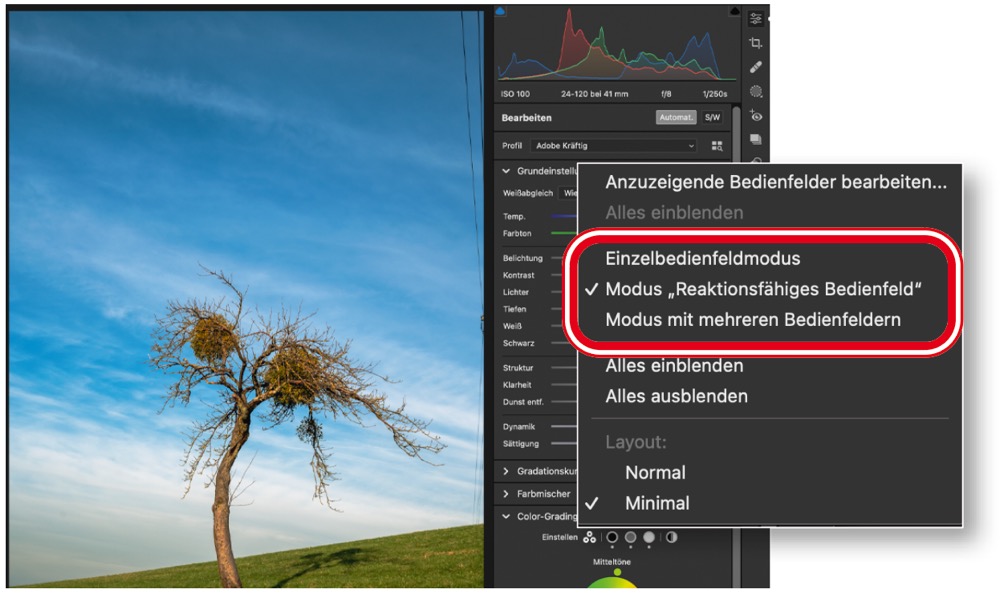Open the Weißabgleich dropdown
Image resolution: width=1000 pixels, height=594 pixels.
pos(568,193)
